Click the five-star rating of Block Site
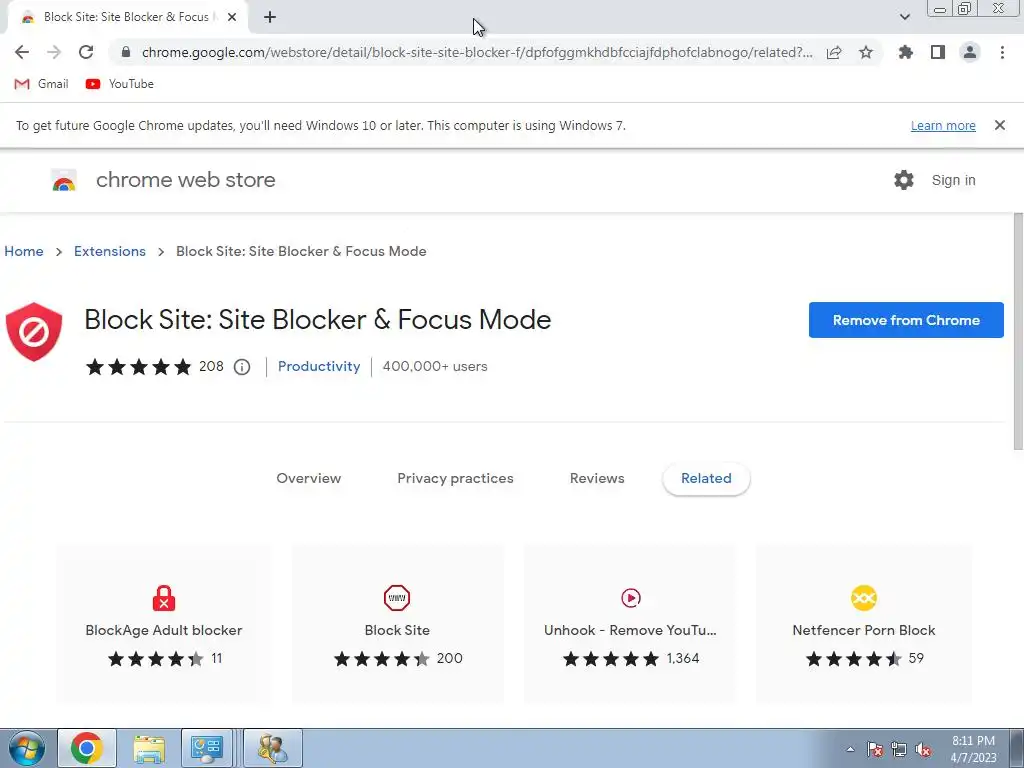 coord(138,367)
